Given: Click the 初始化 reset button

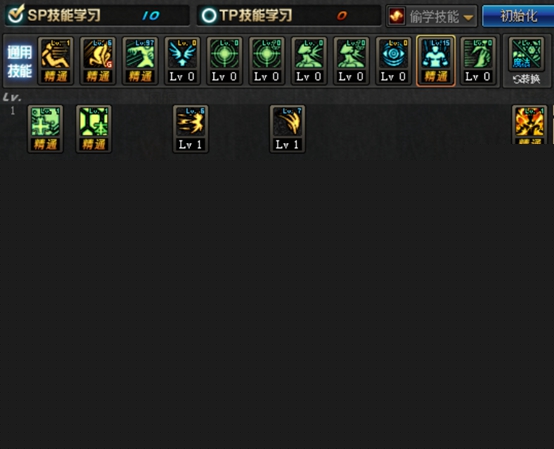Looking at the screenshot, I should [518, 16].
